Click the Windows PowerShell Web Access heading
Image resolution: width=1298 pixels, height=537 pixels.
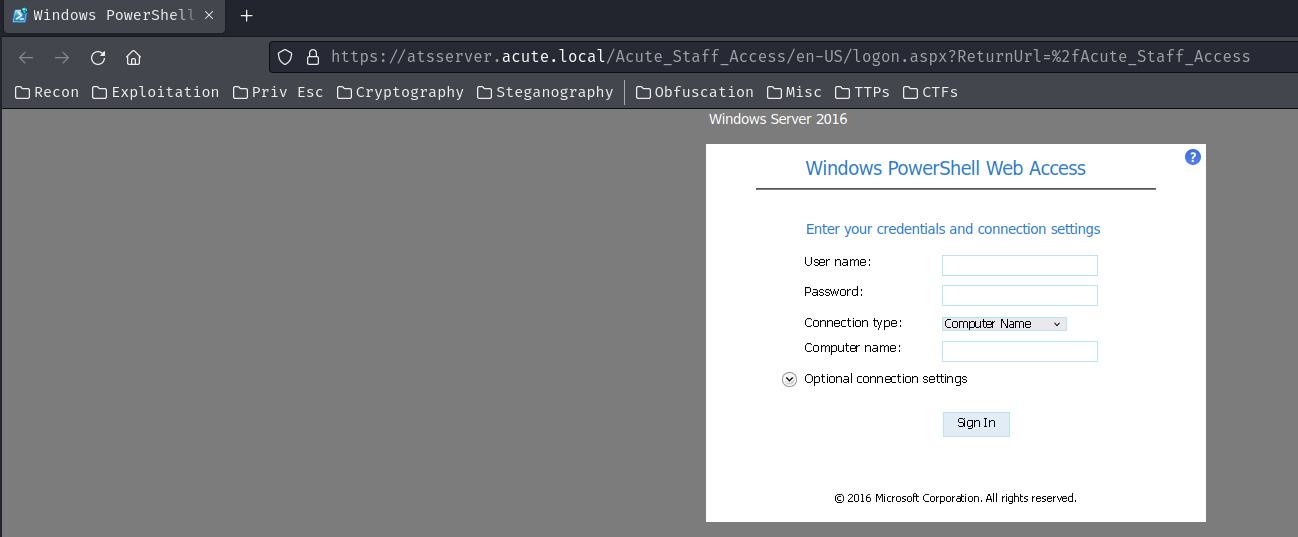tap(945, 168)
